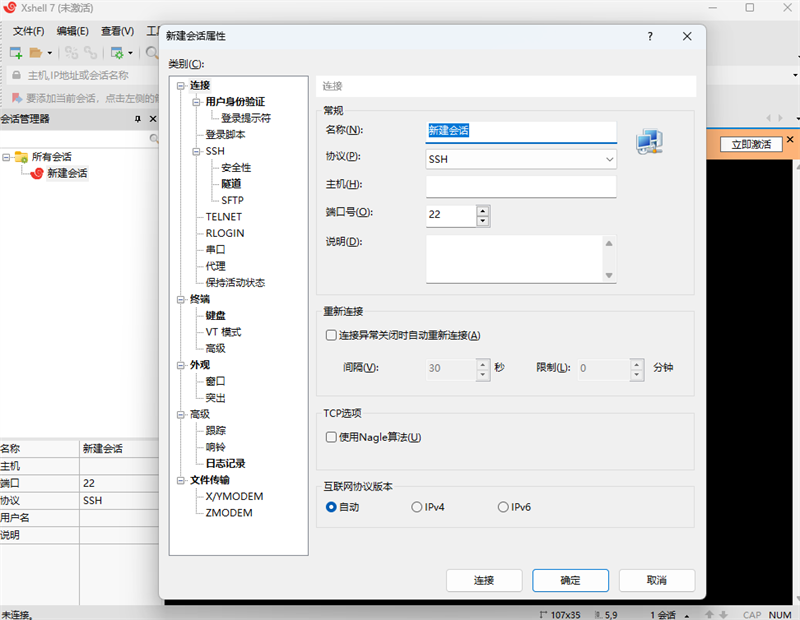800x620 pixels.
Task: Open the 查看 menu
Action: 116,31
